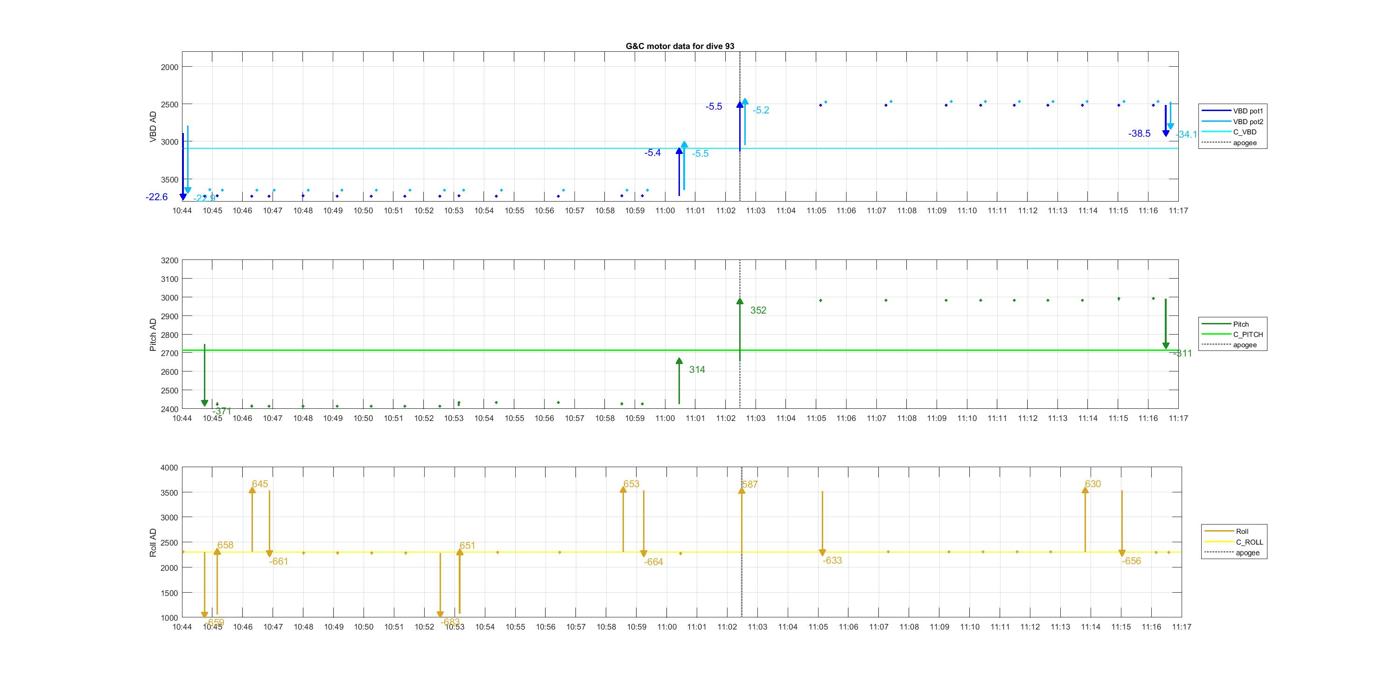The width and height of the screenshot is (1400, 693).
Task: Click 'apogee' in the Roll plot legend
Action: pyautogui.click(x=1232, y=552)
